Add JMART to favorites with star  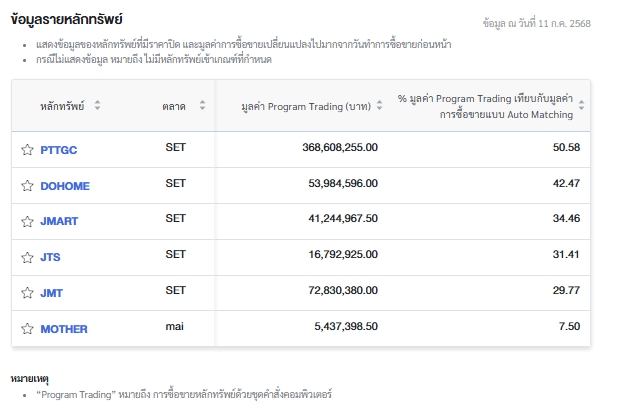(28, 221)
